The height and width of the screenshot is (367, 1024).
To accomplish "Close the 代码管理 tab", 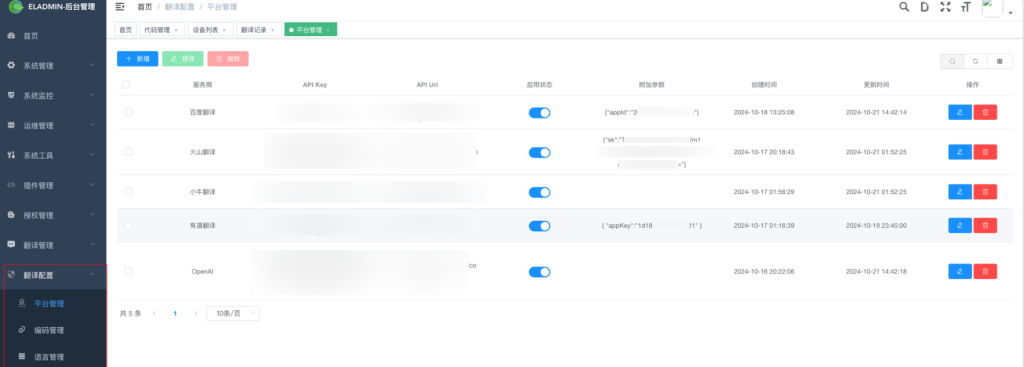I will coord(176,30).
